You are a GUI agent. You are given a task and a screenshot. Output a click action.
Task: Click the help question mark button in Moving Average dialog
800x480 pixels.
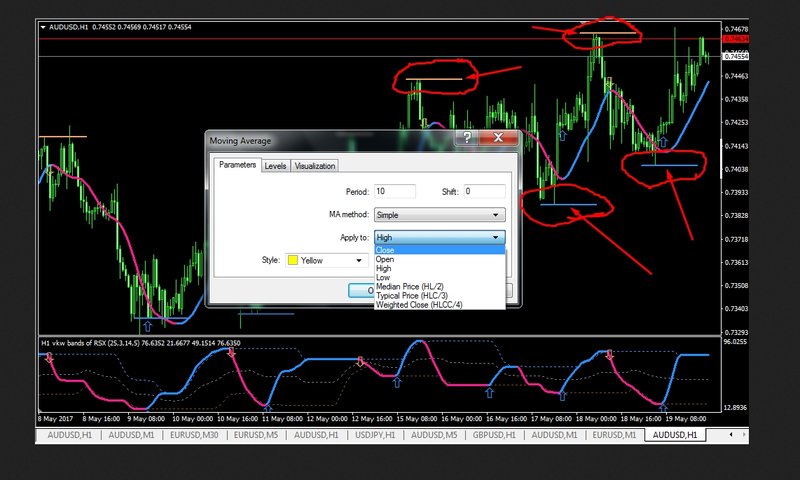click(467, 137)
